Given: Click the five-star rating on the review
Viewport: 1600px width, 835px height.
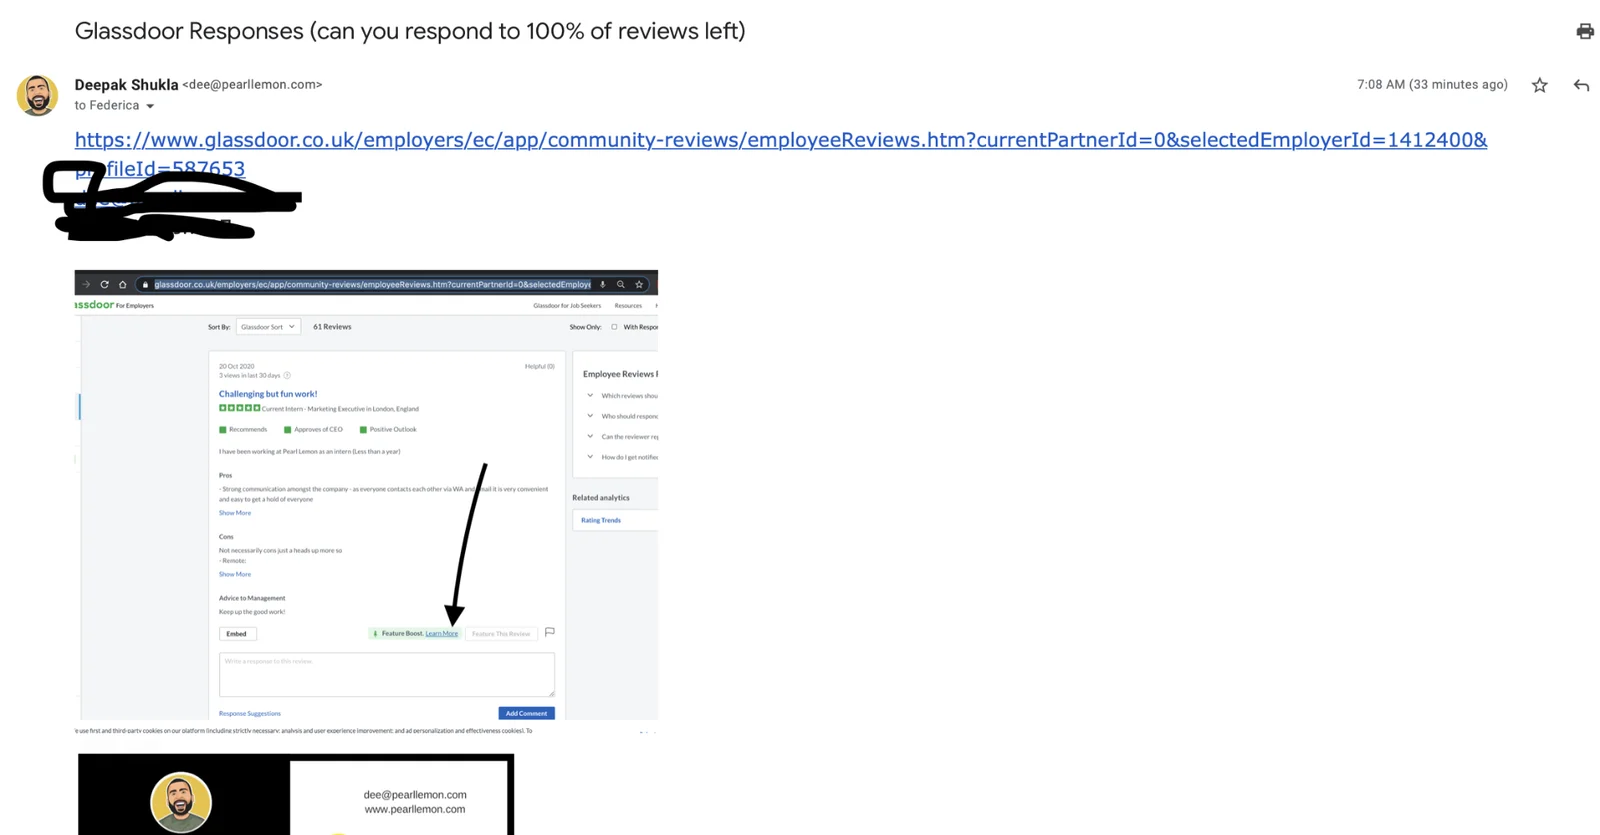Looking at the screenshot, I should click(240, 408).
